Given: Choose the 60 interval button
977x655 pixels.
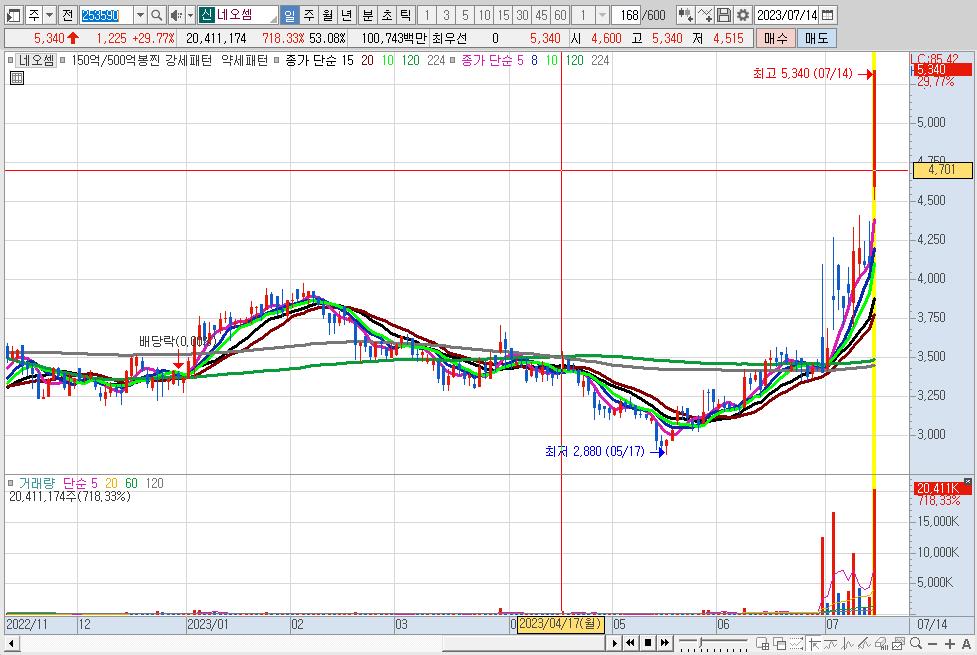Looking at the screenshot, I should coord(561,14).
